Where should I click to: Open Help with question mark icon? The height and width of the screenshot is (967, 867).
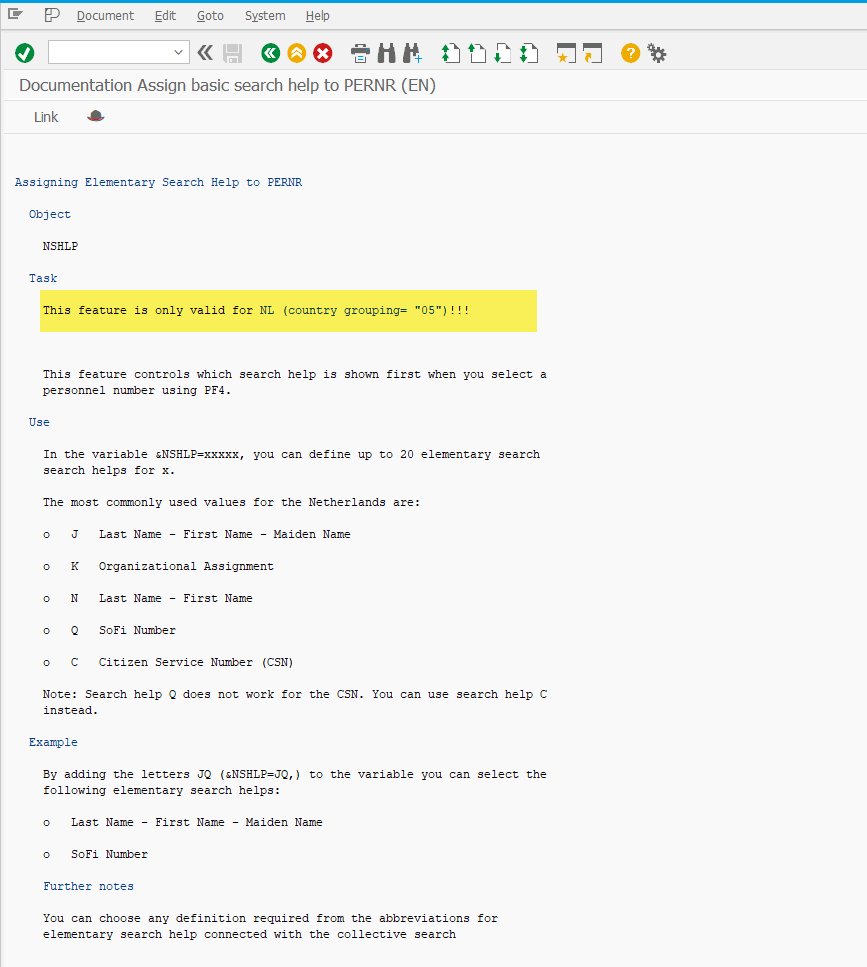click(x=630, y=53)
